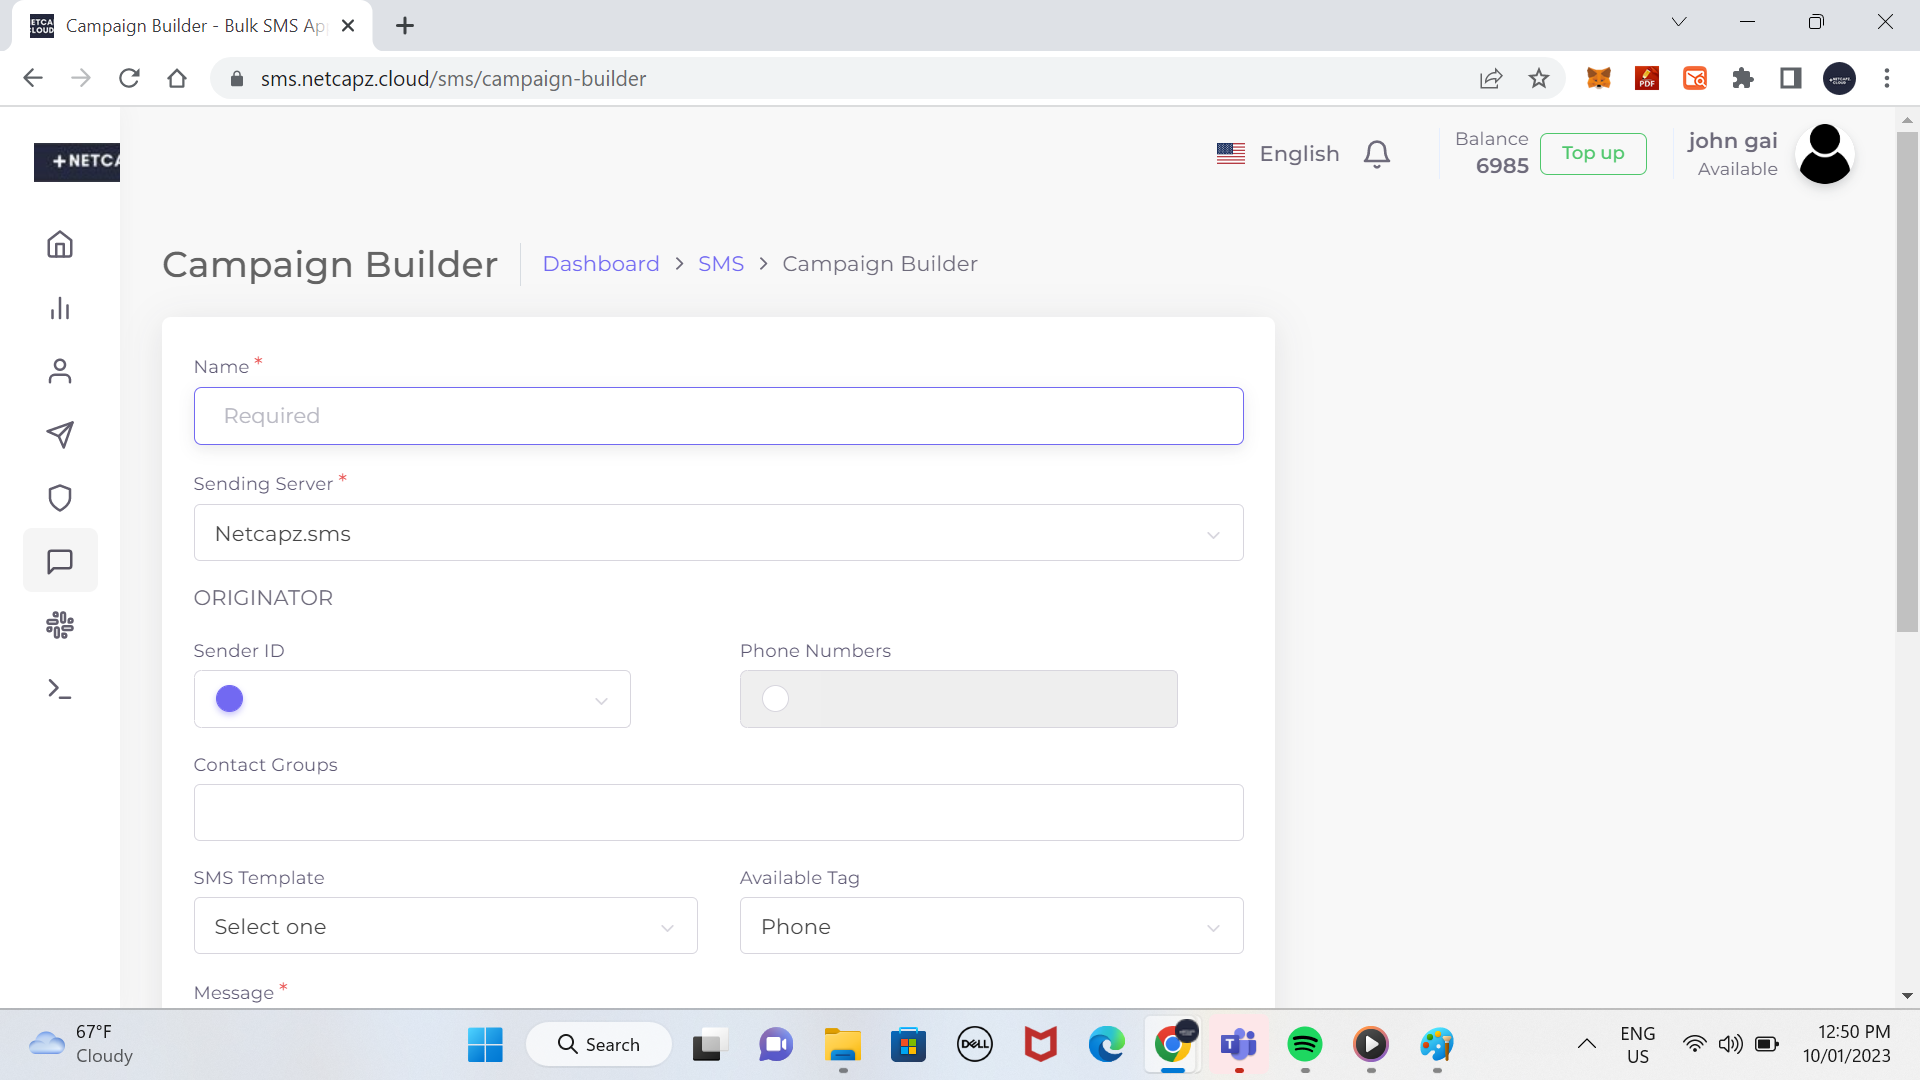Open the home dashboard sidebar icon
1920x1080 pixels.
click(60, 244)
